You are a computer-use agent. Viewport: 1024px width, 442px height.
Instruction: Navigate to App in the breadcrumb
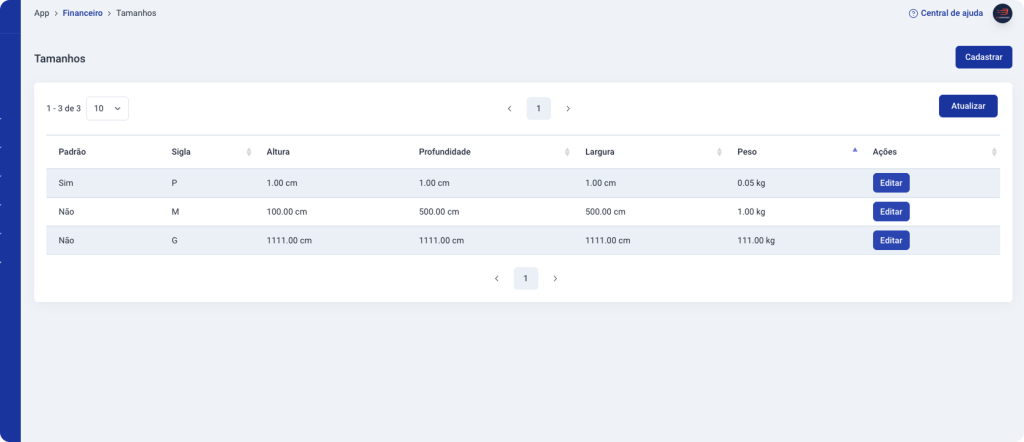point(42,14)
